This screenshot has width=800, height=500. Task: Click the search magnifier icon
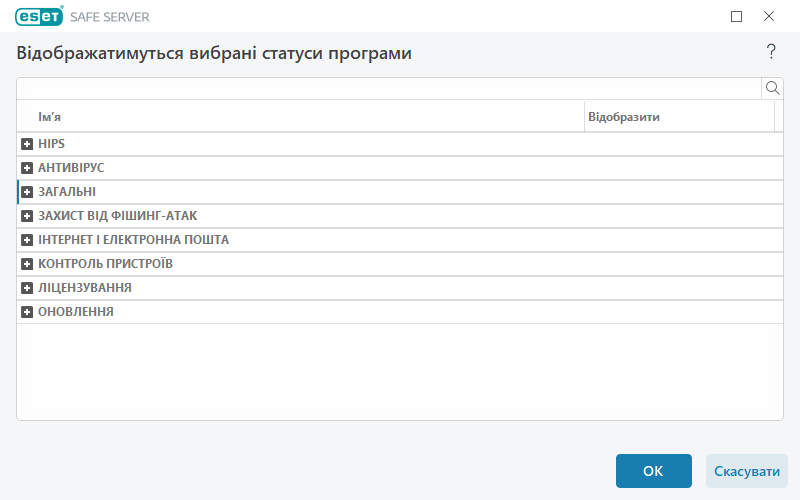pos(772,88)
